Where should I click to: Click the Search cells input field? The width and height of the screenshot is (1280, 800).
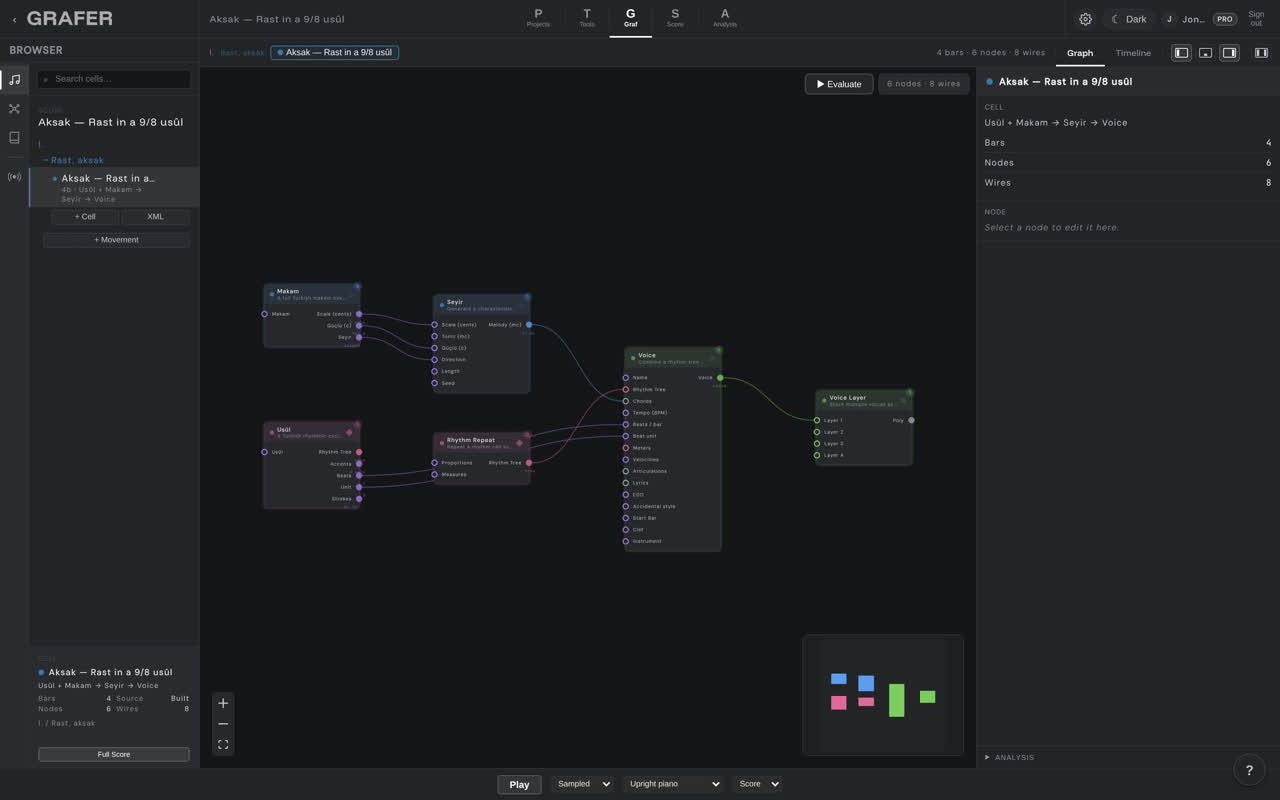114,79
